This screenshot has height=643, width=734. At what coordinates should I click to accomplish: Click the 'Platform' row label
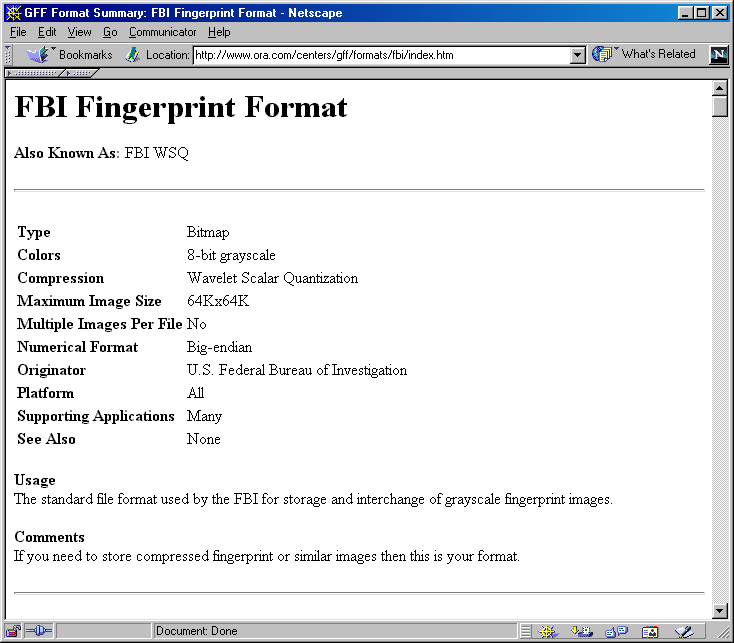coord(45,393)
